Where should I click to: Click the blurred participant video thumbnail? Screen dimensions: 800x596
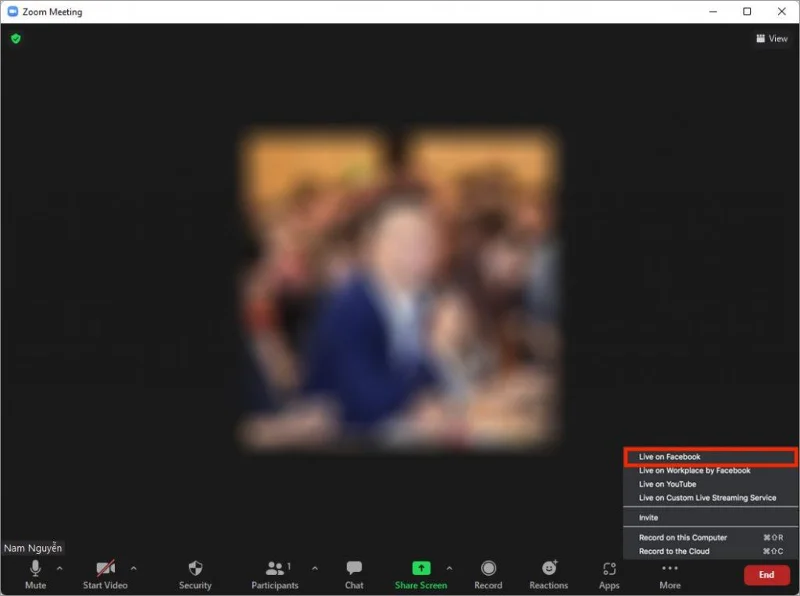399,288
